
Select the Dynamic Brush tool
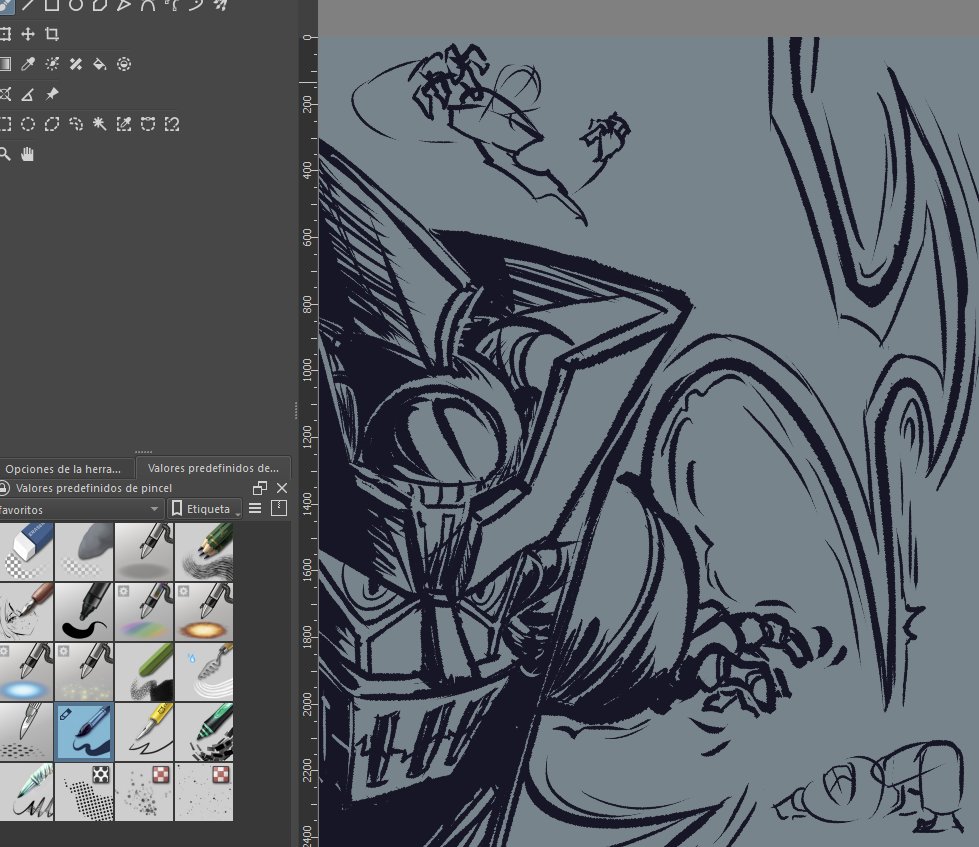click(x=196, y=6)
